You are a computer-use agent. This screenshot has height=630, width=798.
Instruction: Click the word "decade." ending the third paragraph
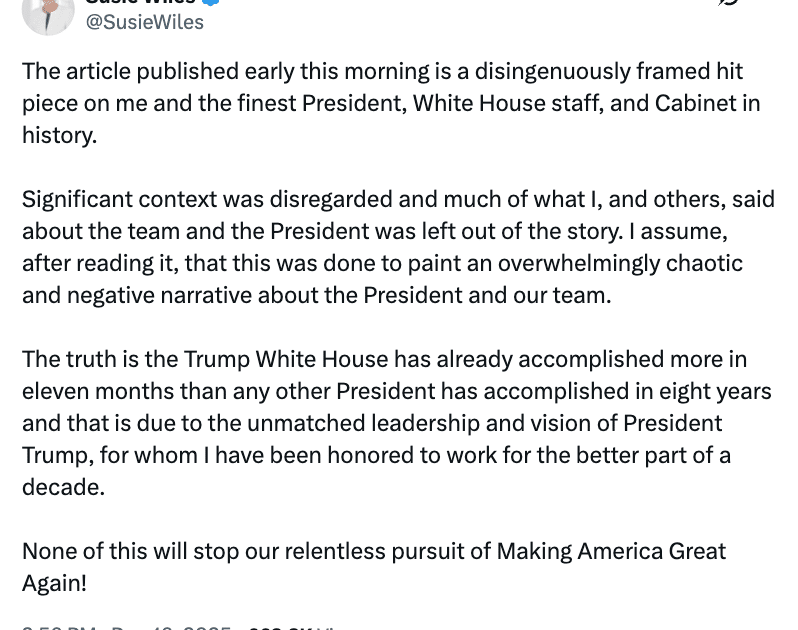click(63, 487)
